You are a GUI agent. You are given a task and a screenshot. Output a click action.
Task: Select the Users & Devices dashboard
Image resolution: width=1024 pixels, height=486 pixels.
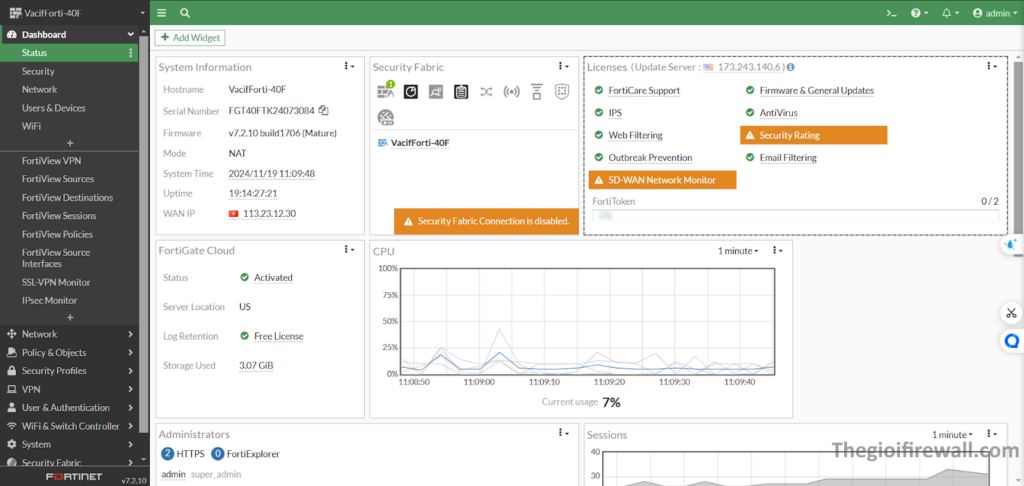pyautogui.click(x=54, y=108)
